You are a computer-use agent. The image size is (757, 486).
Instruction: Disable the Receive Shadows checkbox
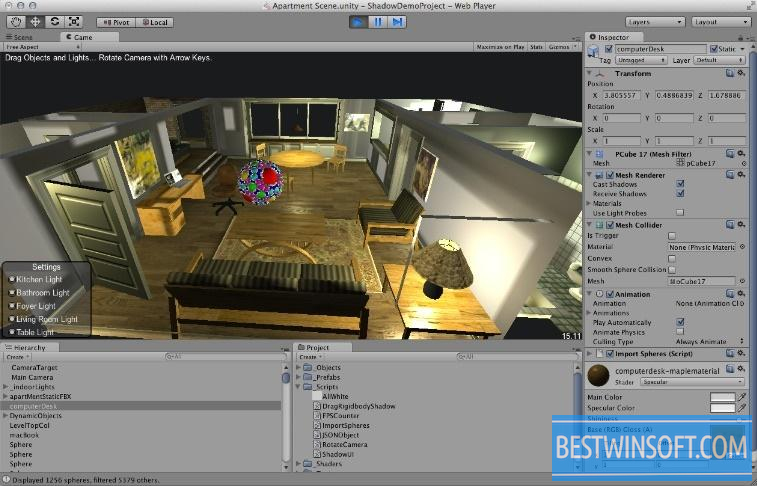pos(680,194)
